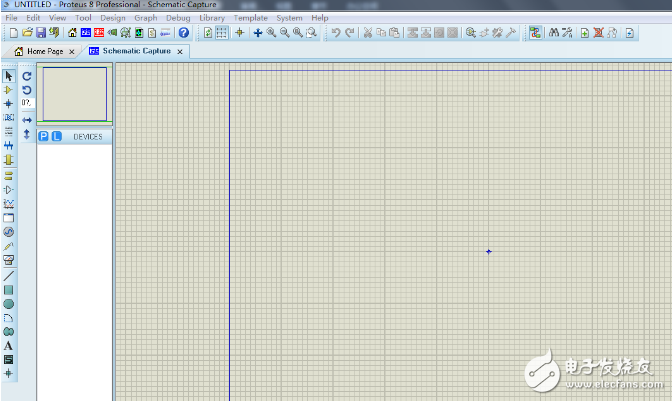The image size is (672, 401).
Task: Open the File menu
Action: coord(11,18)
